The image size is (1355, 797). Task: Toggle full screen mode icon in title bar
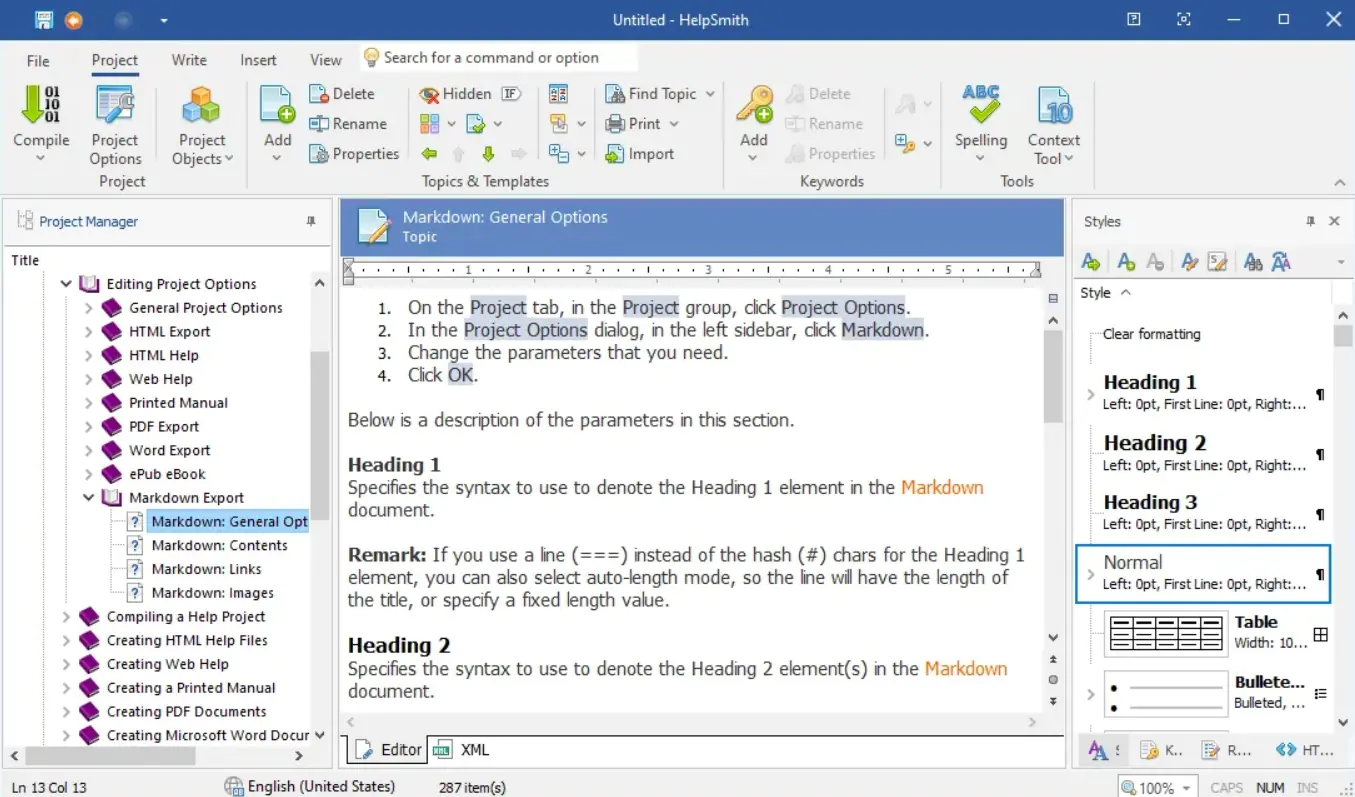pos(1184,19)
